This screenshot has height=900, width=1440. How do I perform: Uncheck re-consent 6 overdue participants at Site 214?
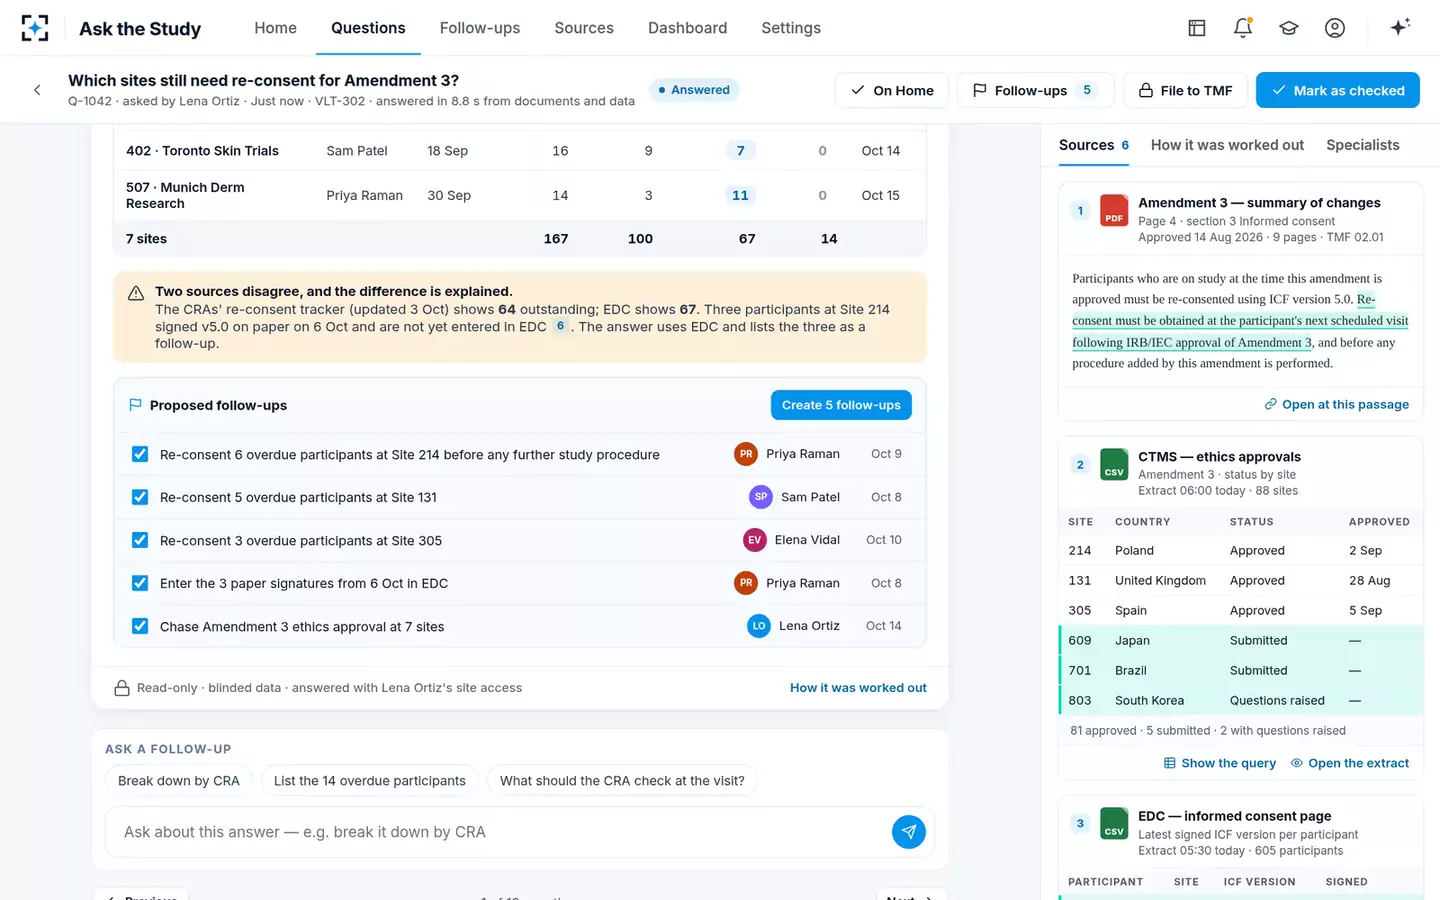[140, 454]
